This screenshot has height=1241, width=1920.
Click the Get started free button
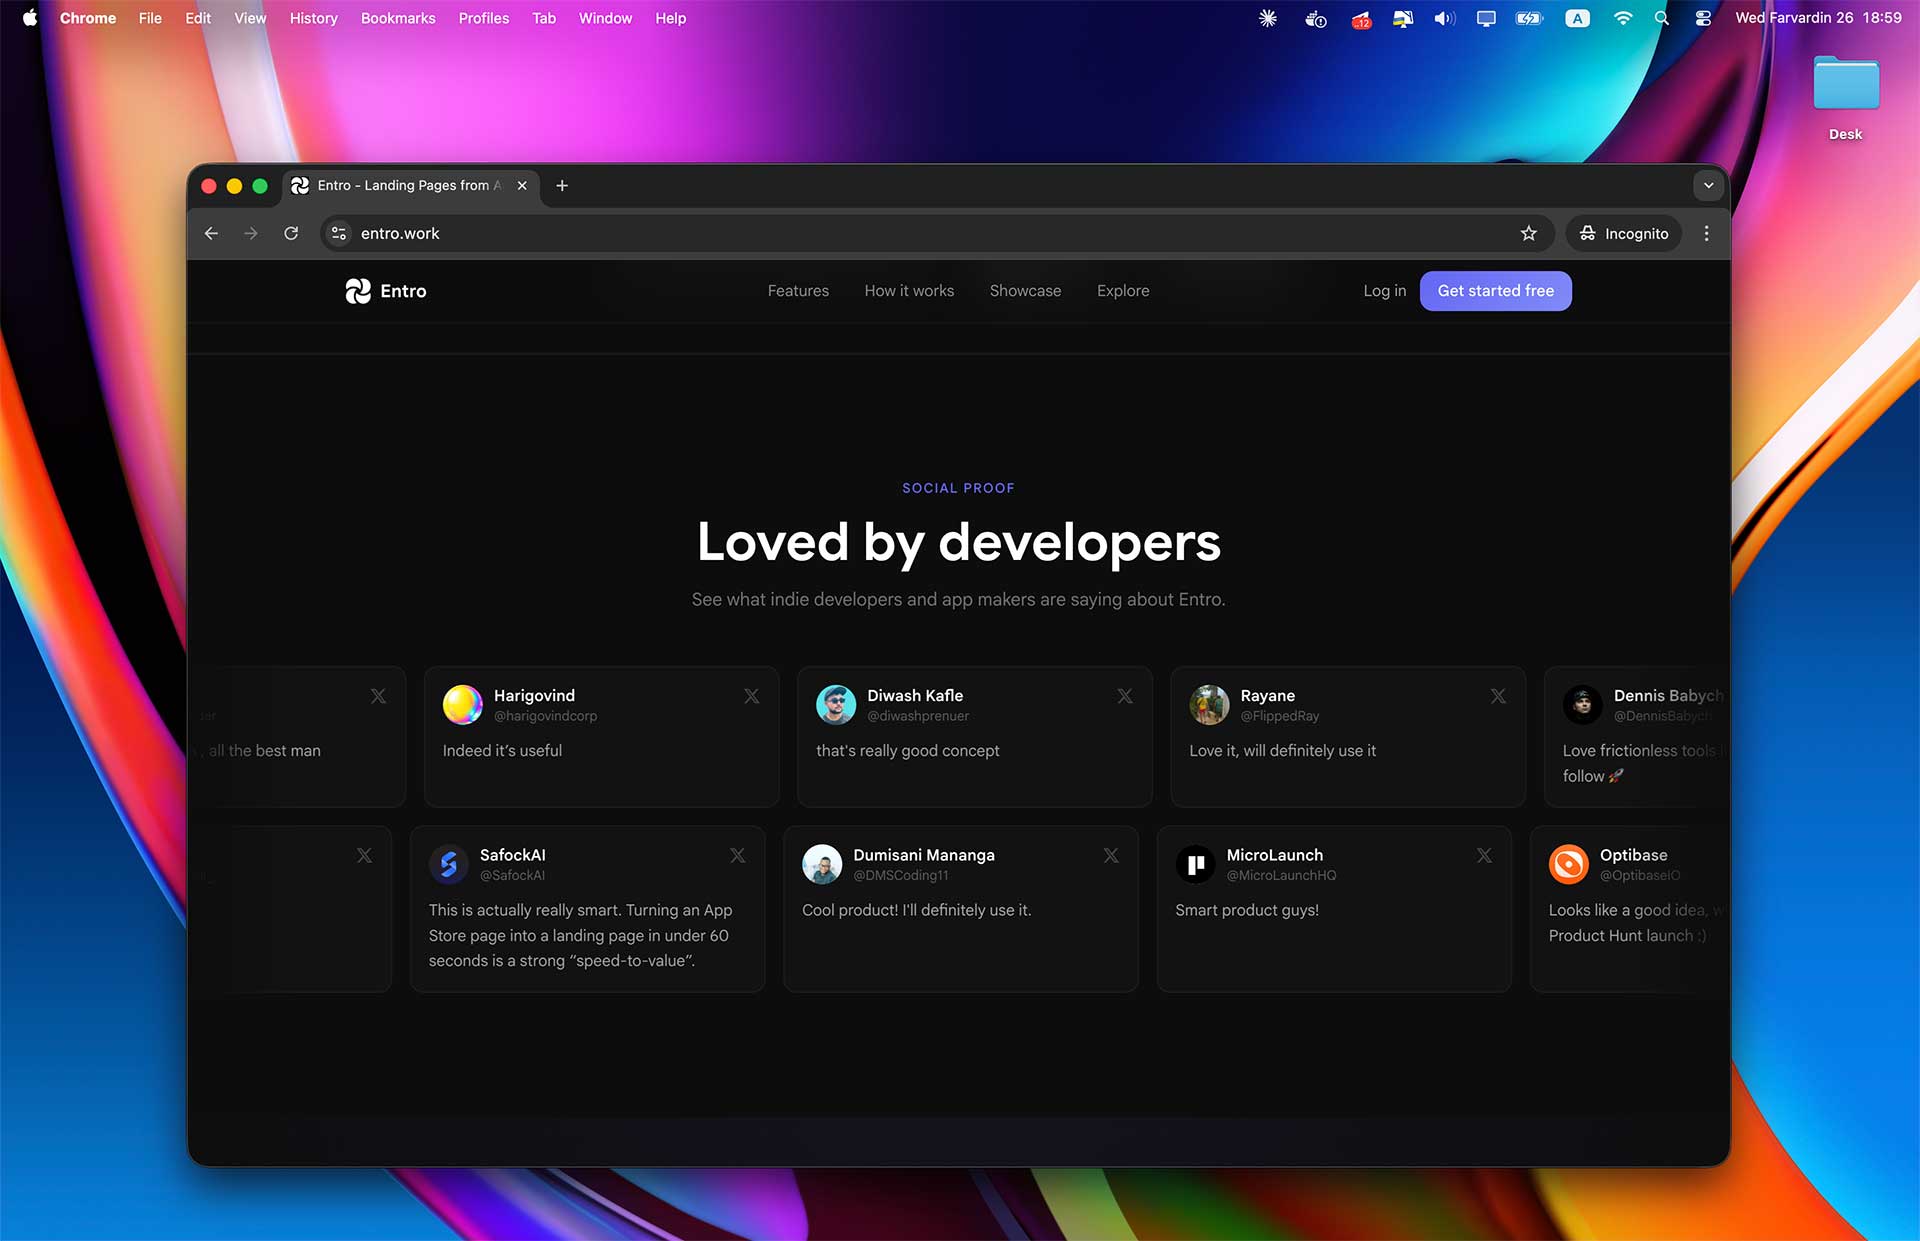pyautogui.click(x=1495, y=291)
